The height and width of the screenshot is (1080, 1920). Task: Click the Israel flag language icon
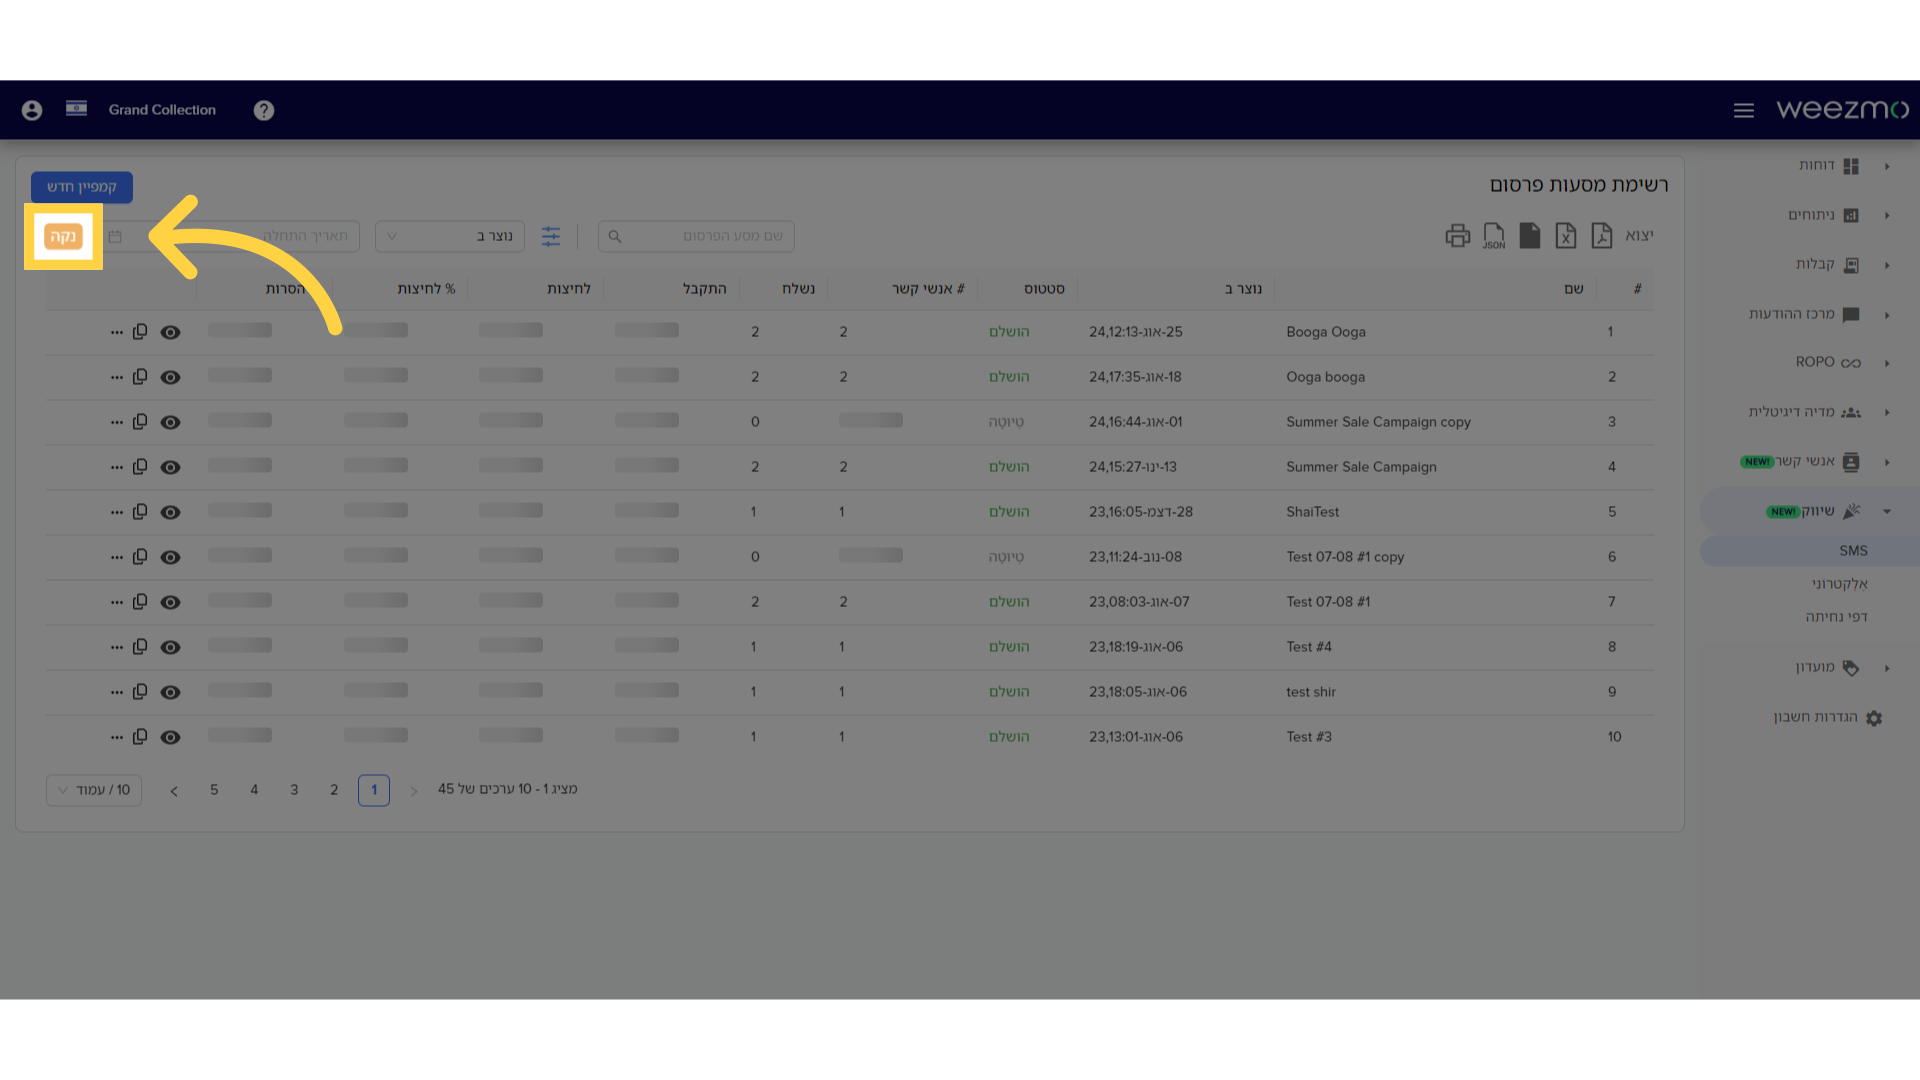[x=76, y=108]
